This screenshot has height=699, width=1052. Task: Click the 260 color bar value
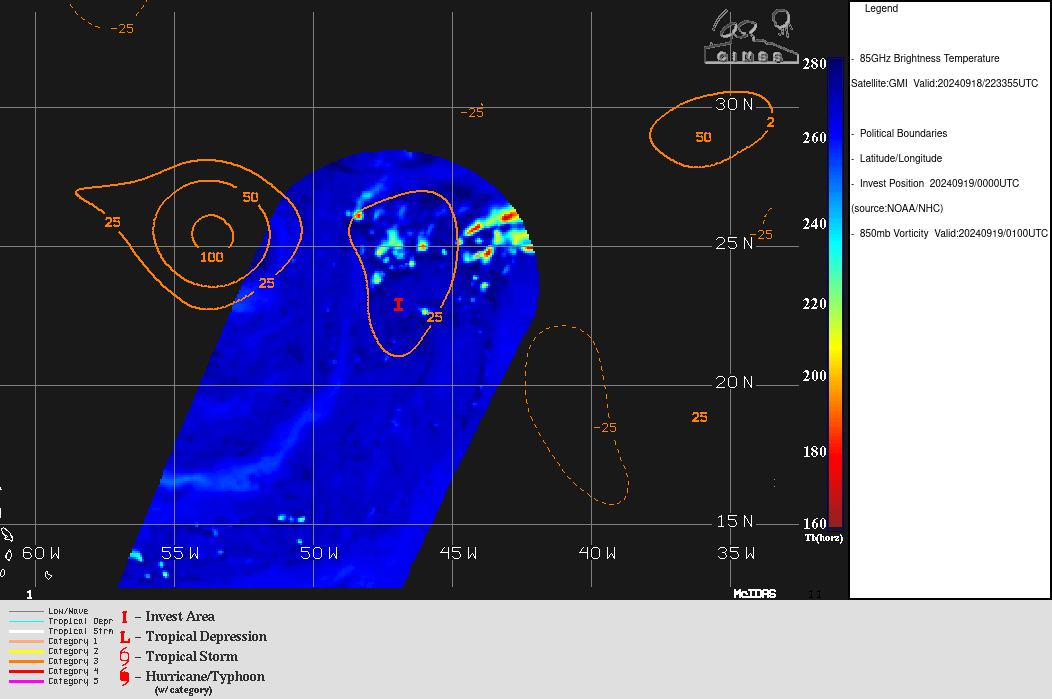point(814,138)
